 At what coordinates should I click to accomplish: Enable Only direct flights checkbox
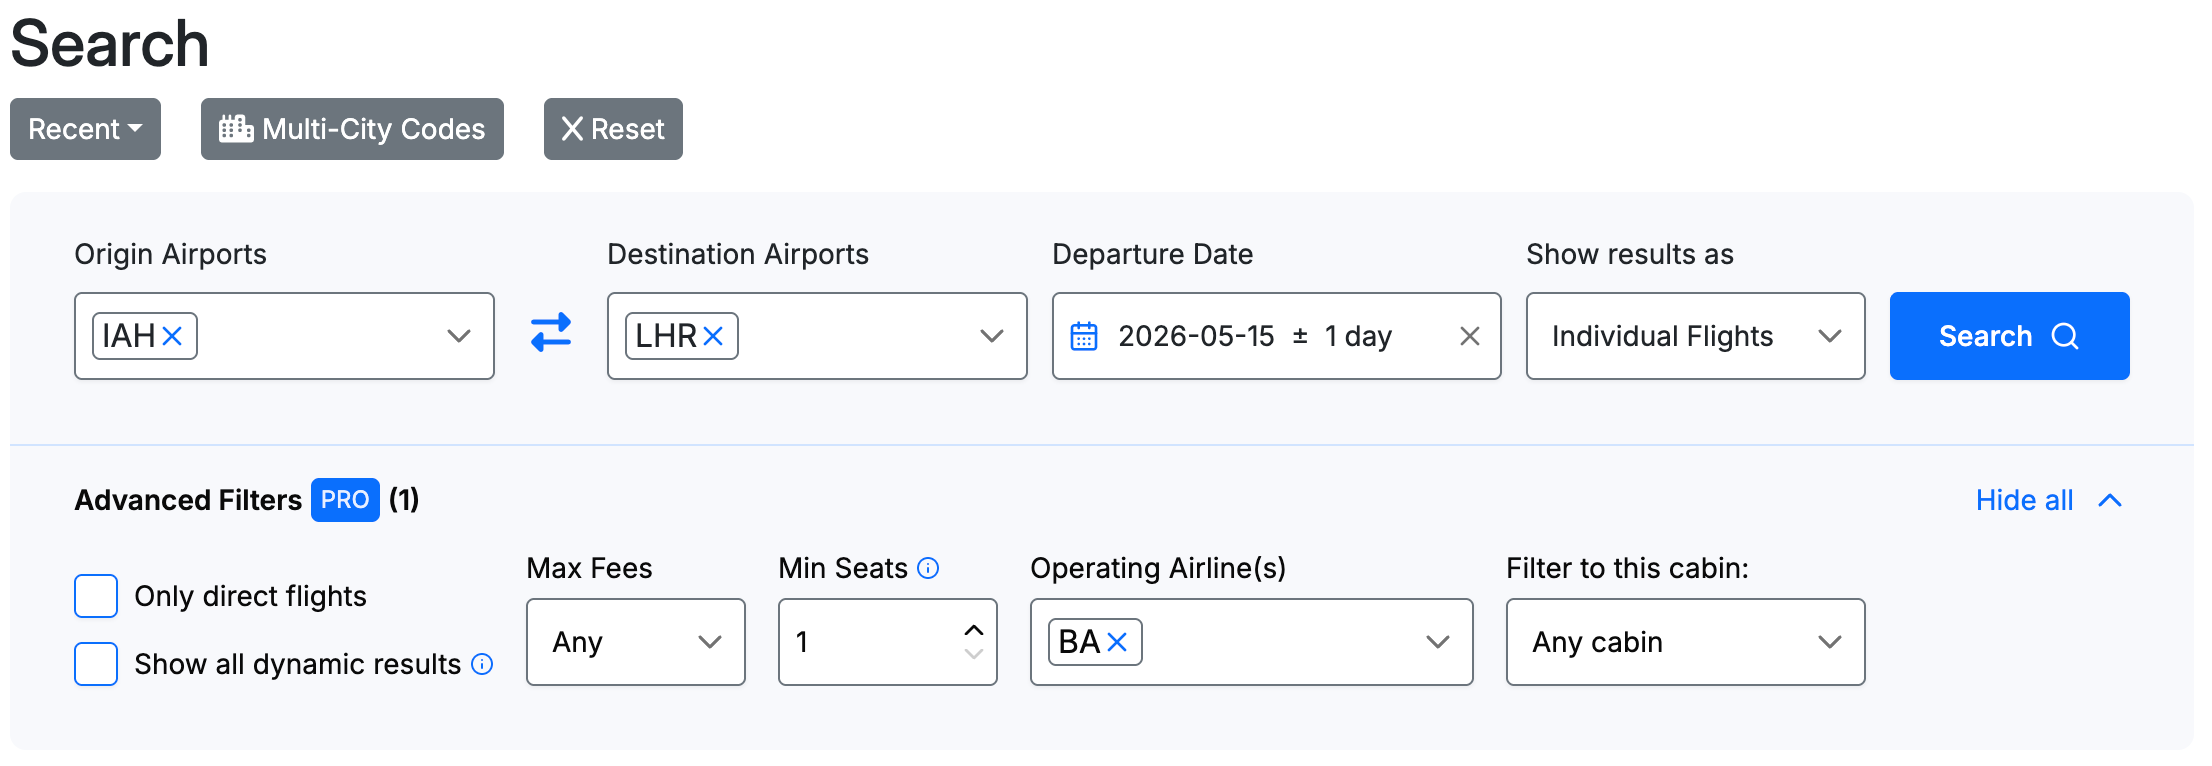point(96,596)
